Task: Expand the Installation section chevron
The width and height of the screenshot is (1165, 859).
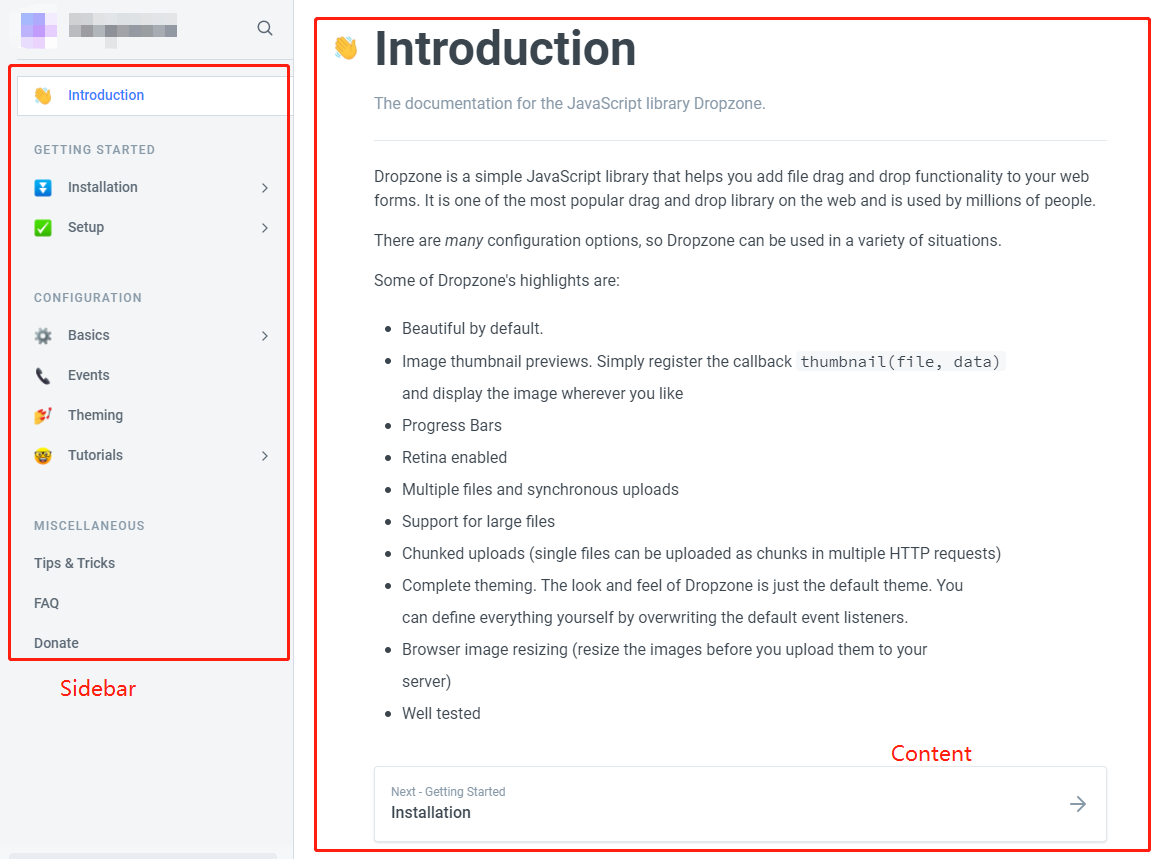Action: pos(265,187)
